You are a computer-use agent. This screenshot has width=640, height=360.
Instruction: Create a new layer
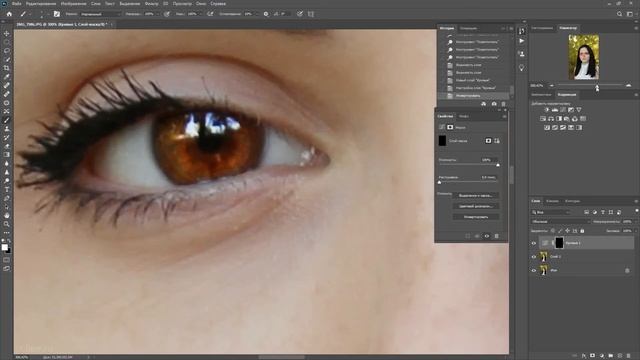pos(620,356)
